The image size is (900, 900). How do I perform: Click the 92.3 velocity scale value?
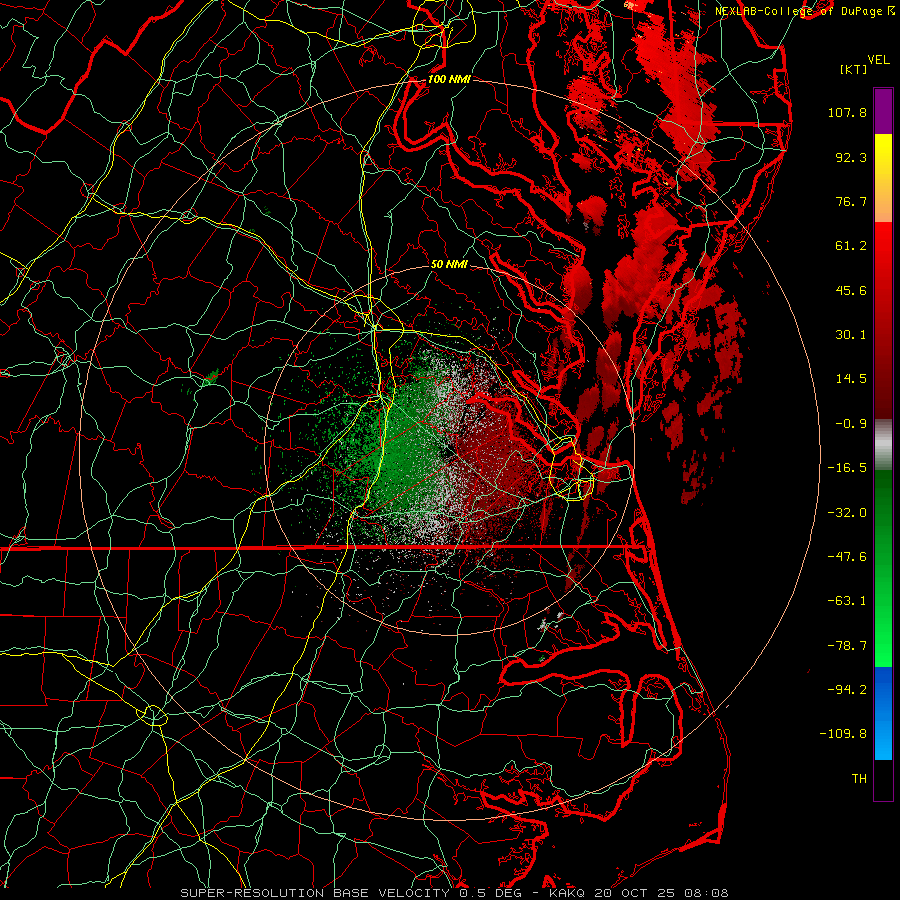(851, 157)
